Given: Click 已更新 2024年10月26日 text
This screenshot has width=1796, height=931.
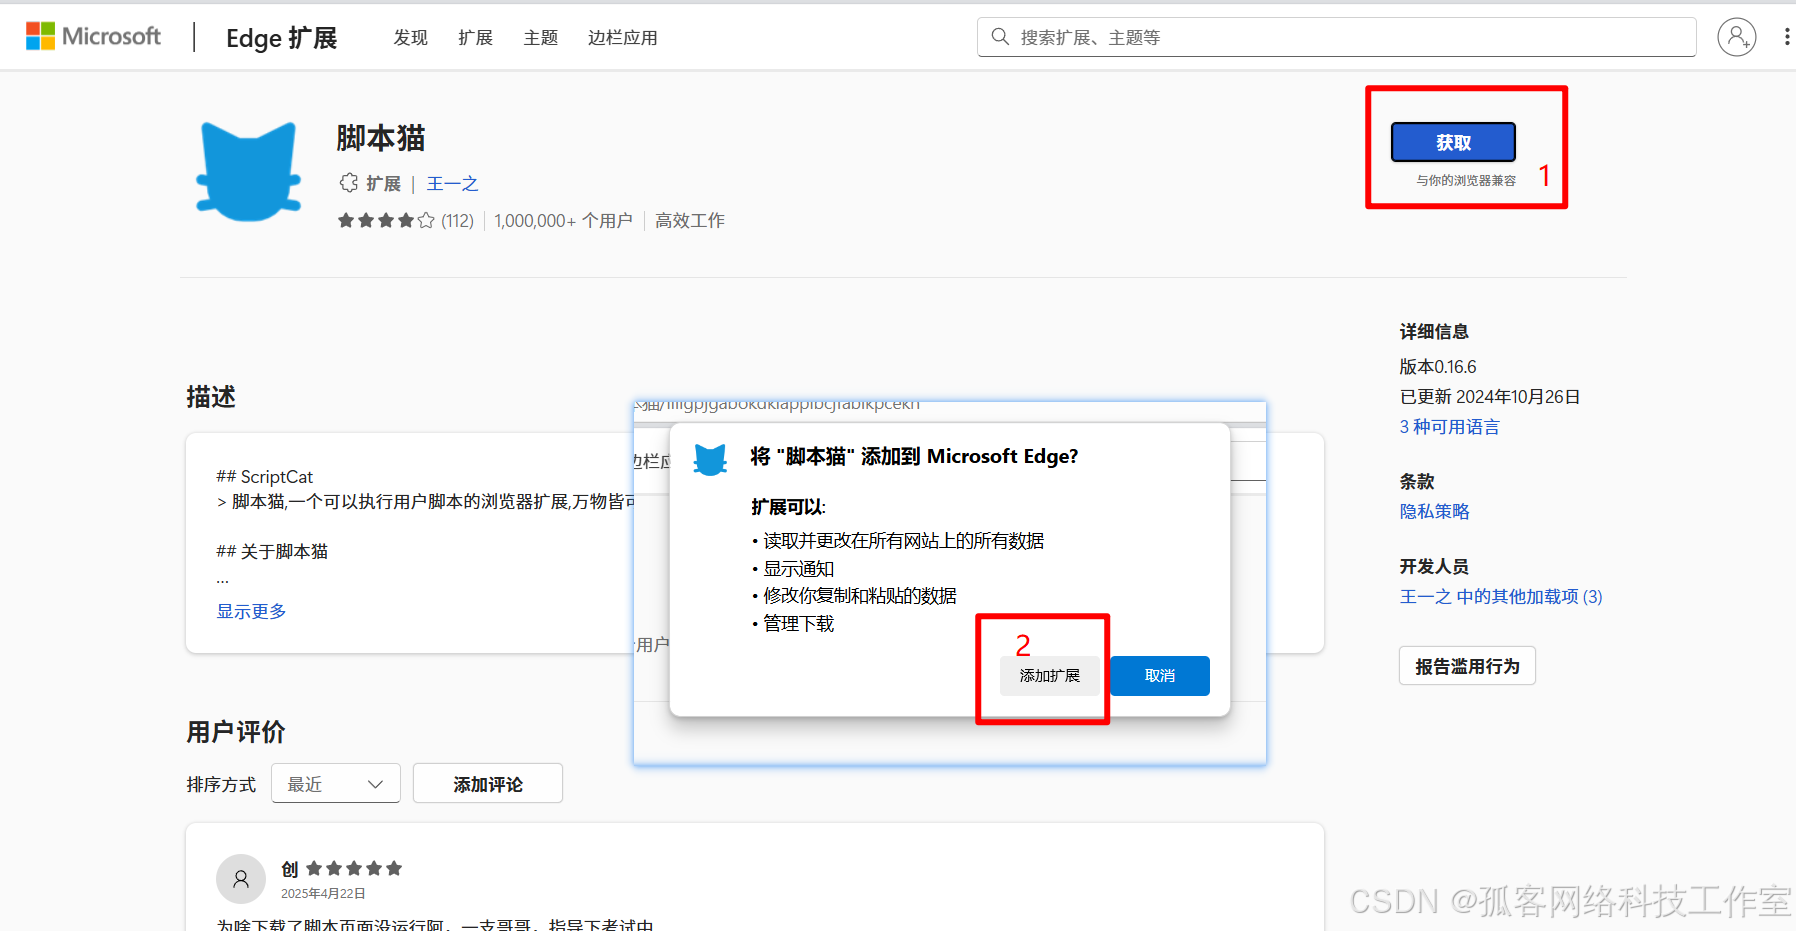Looking at the screenshot, I should pos(1489,397).
